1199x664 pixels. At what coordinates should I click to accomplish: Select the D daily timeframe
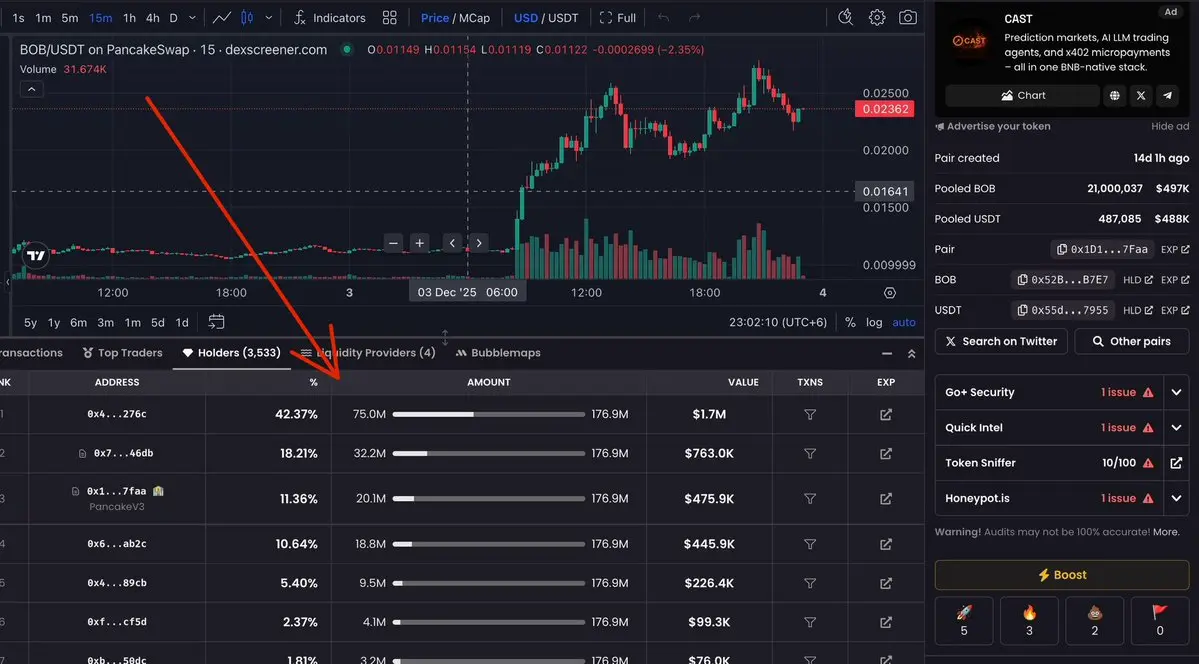(174, 18)
